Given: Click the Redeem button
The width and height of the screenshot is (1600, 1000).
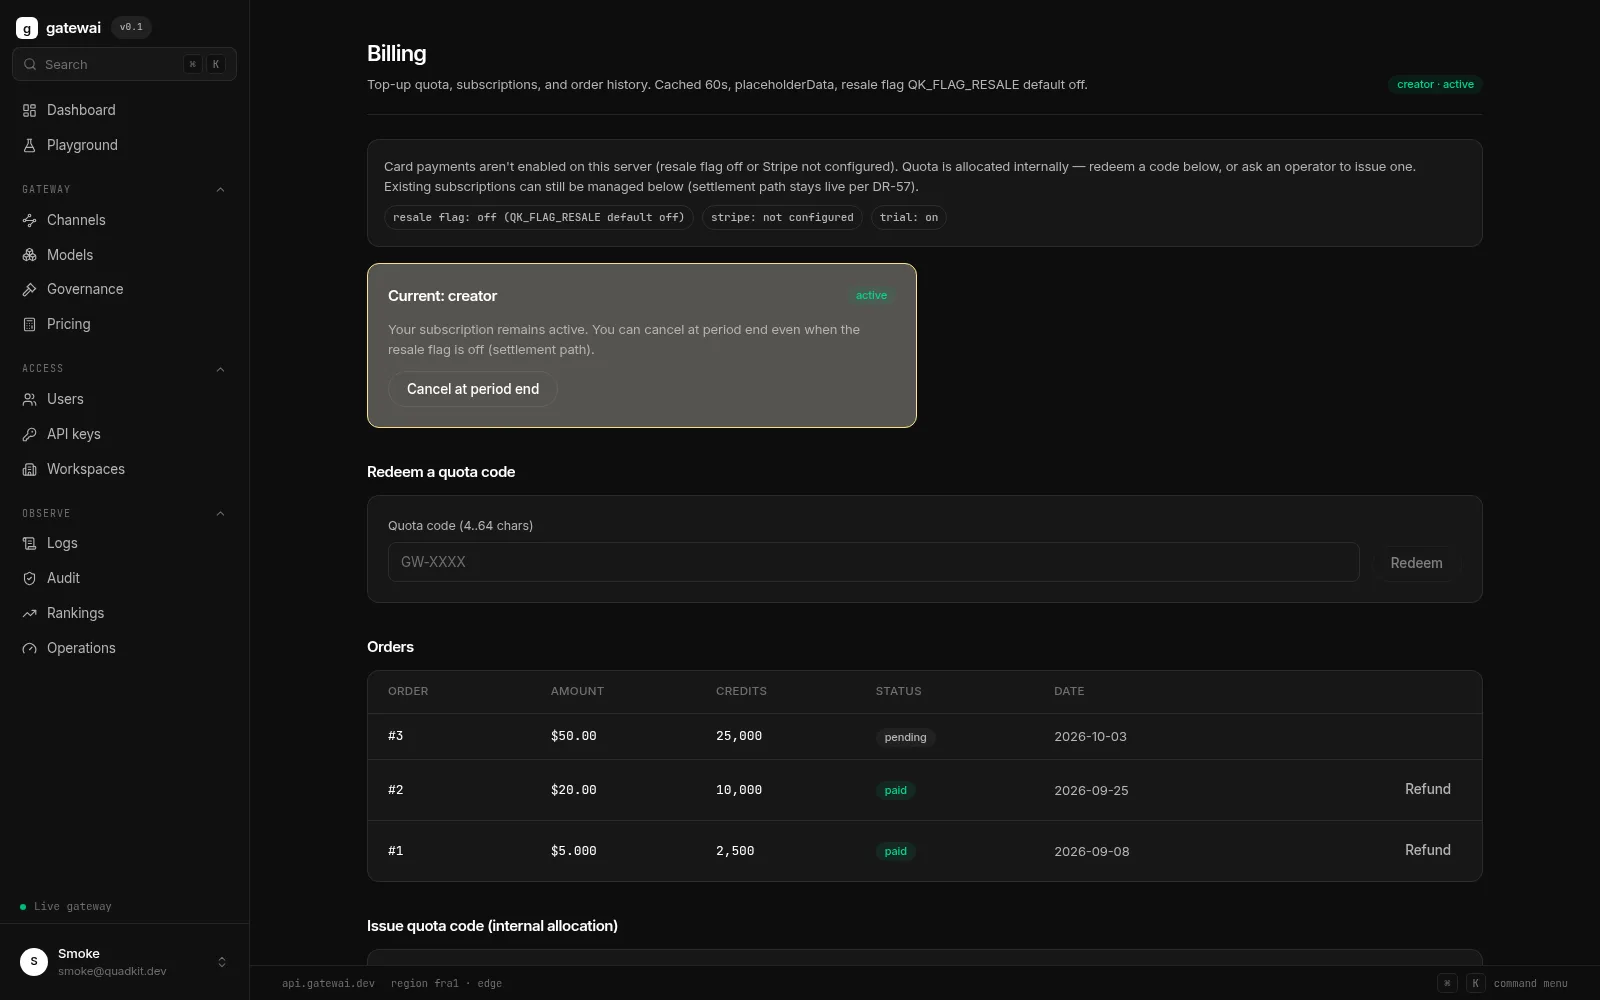Looking at the screenshot, I should click(x=1416, y=563).
